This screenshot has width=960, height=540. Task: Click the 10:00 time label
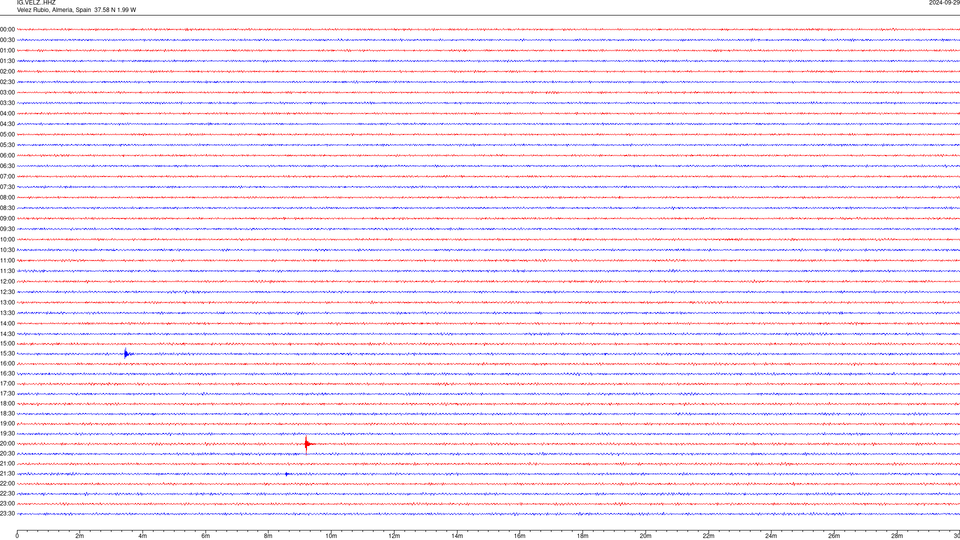[x=7, y=239]
